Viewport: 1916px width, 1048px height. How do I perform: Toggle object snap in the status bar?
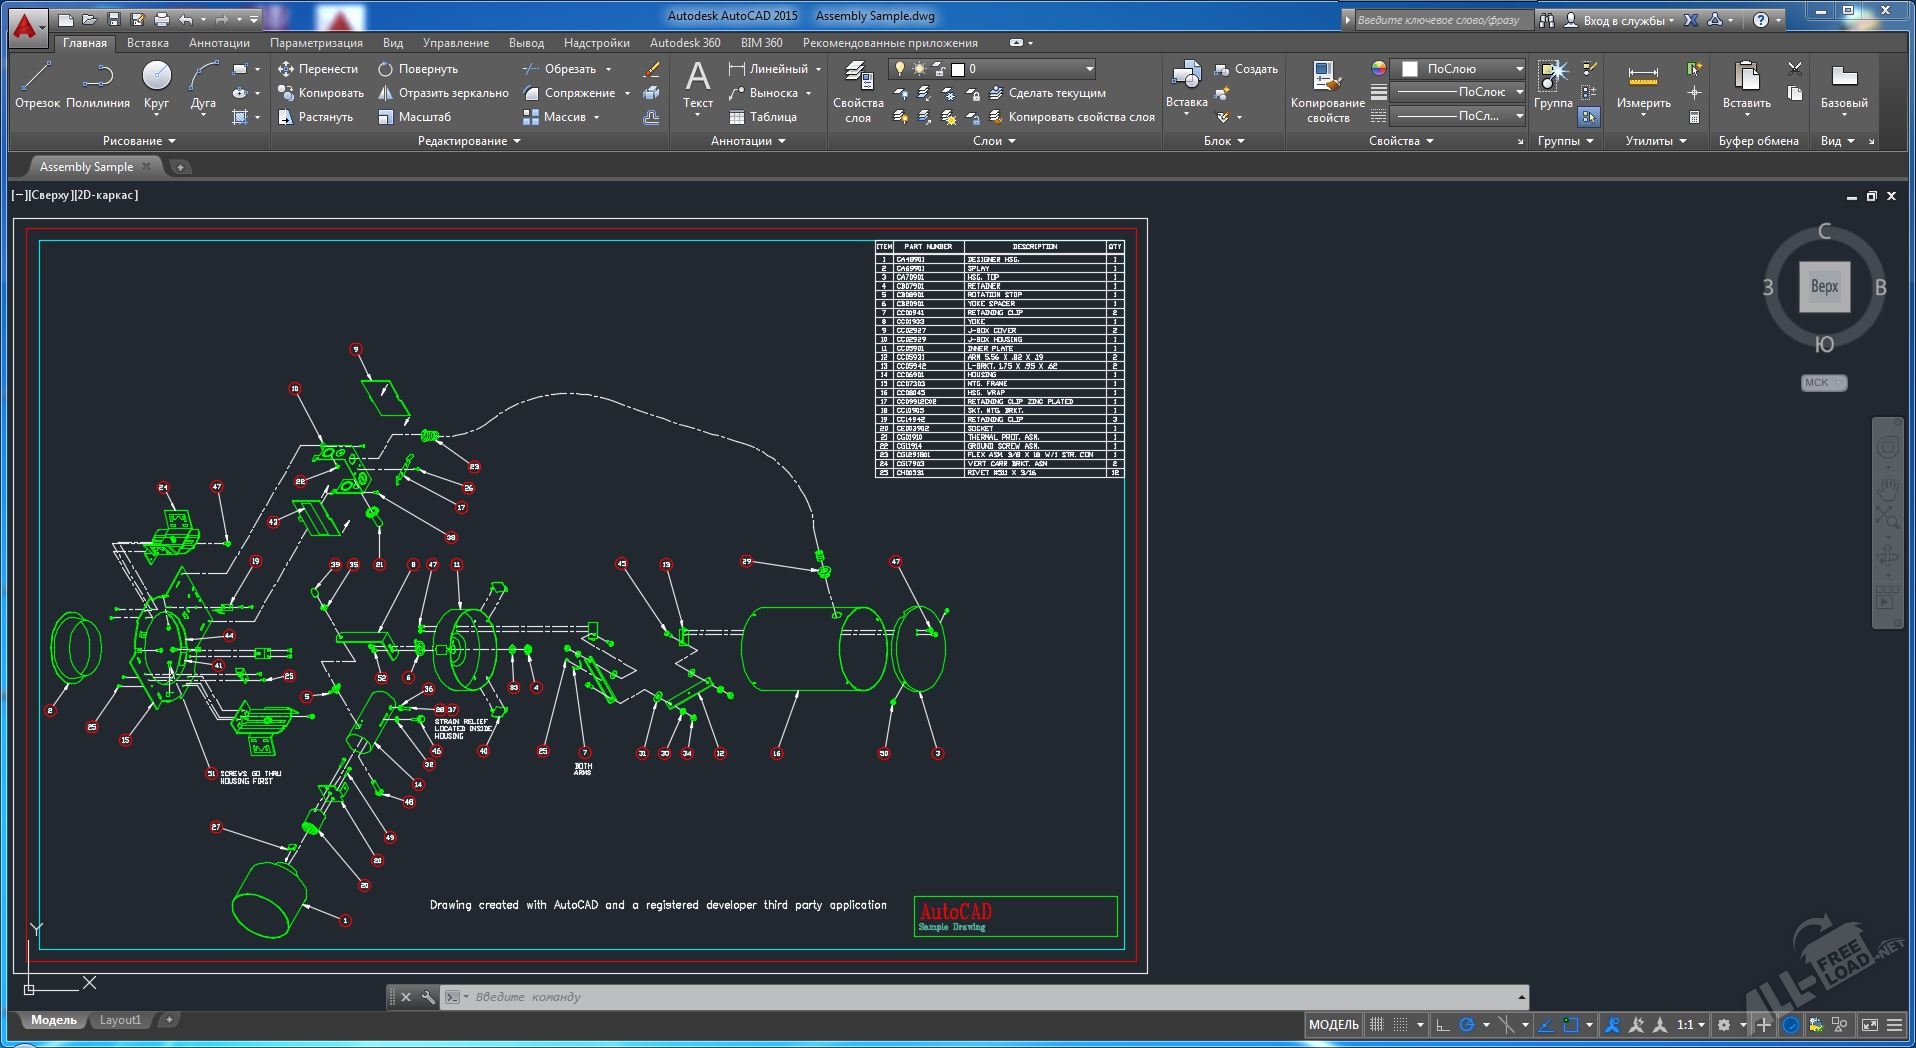[1570, 1025]
